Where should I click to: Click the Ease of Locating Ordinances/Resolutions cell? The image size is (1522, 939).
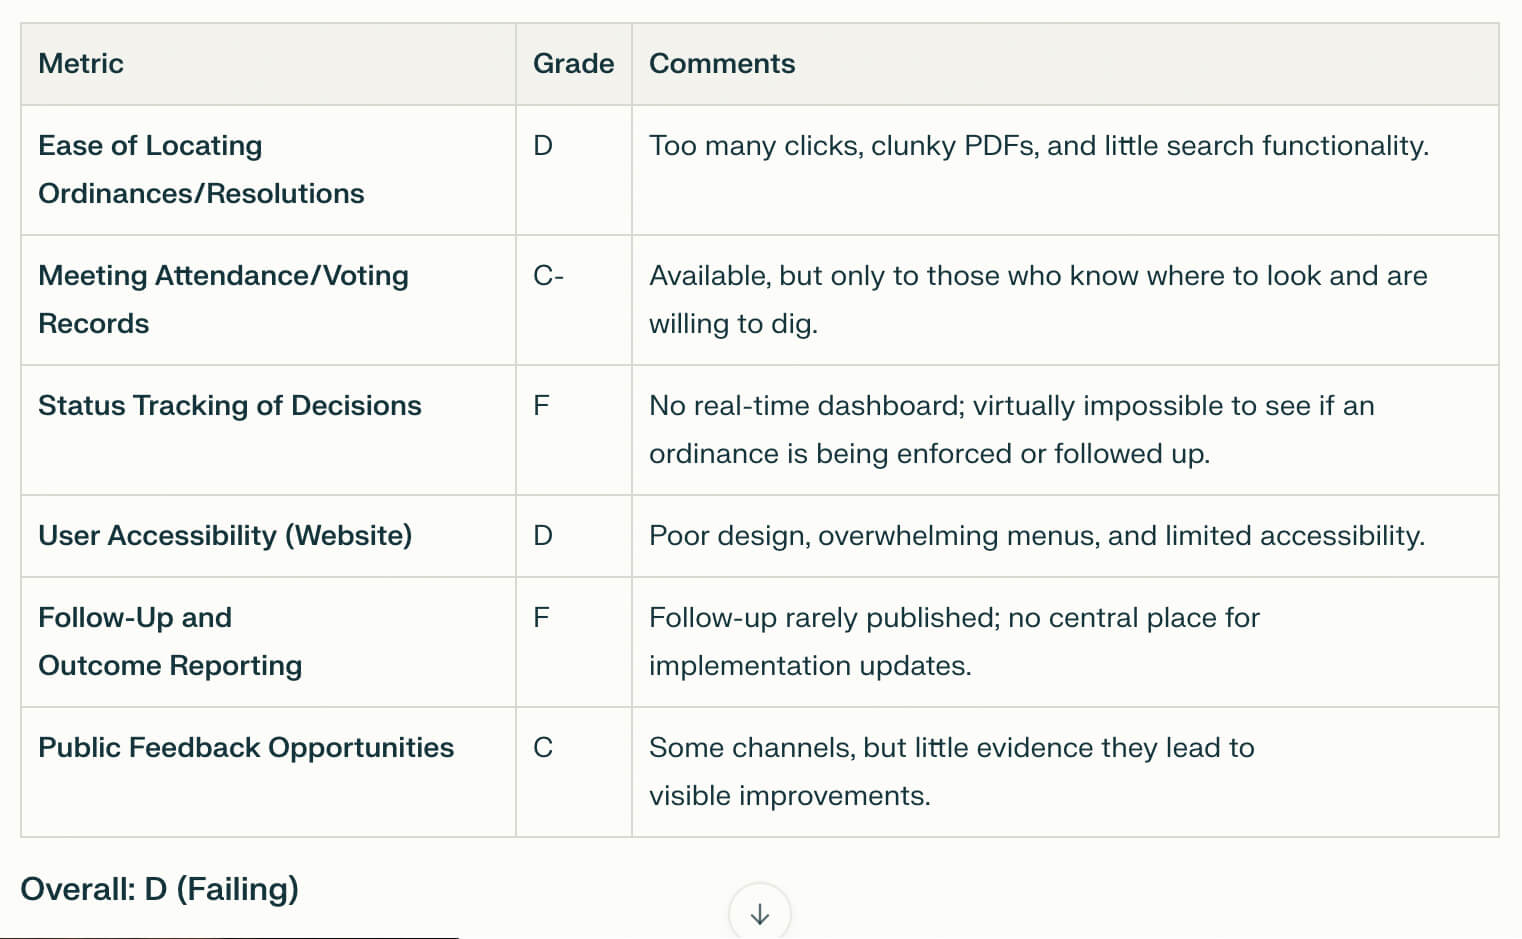pos(268,170)
